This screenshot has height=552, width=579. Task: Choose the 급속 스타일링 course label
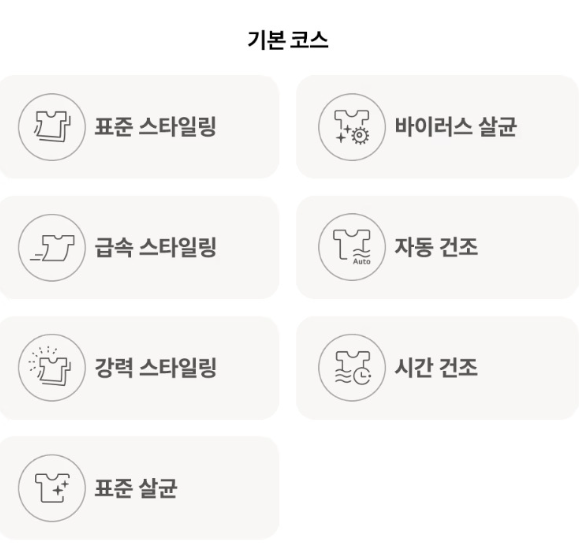155,247
